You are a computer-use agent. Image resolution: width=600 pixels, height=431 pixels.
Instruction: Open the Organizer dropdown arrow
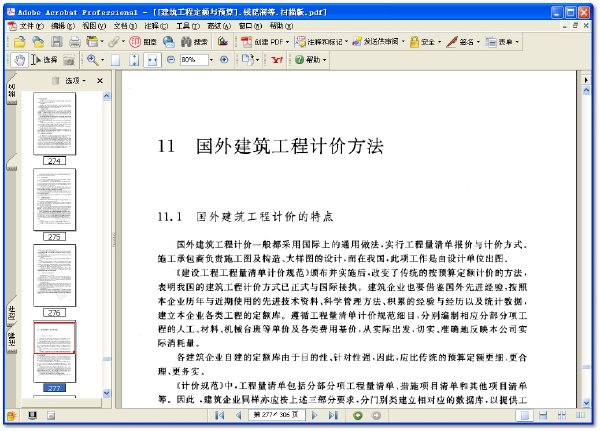click(x=102, y=42)
